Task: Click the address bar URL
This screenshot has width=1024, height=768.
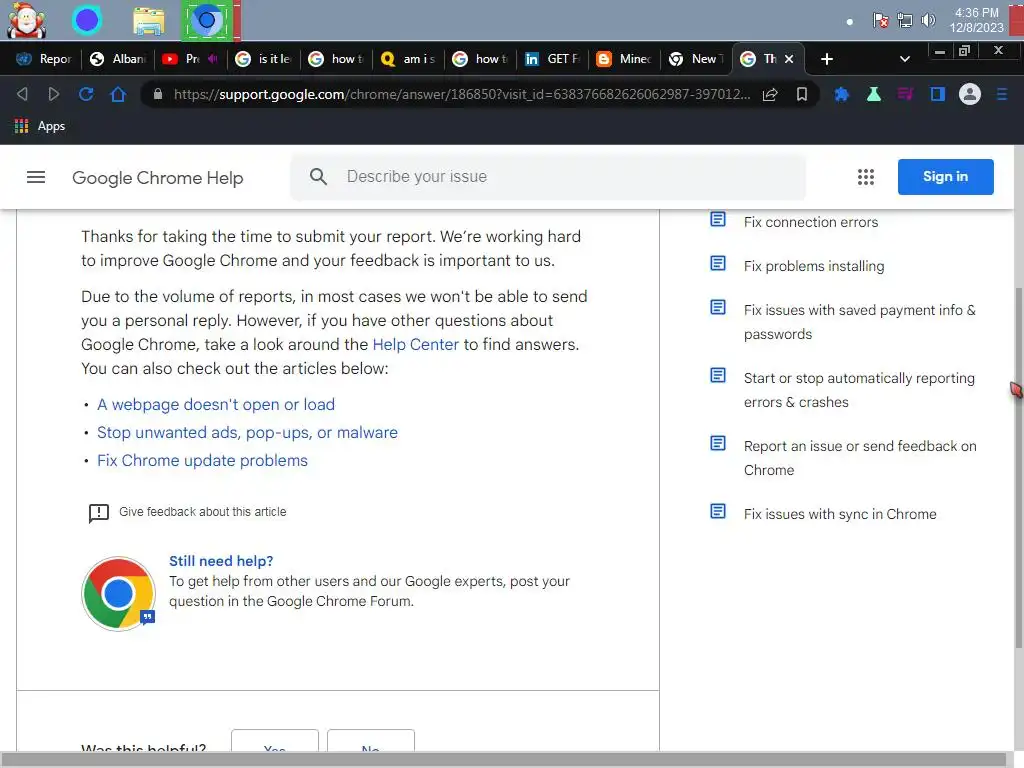Action: pyautogui.click(x=461, y=95)
